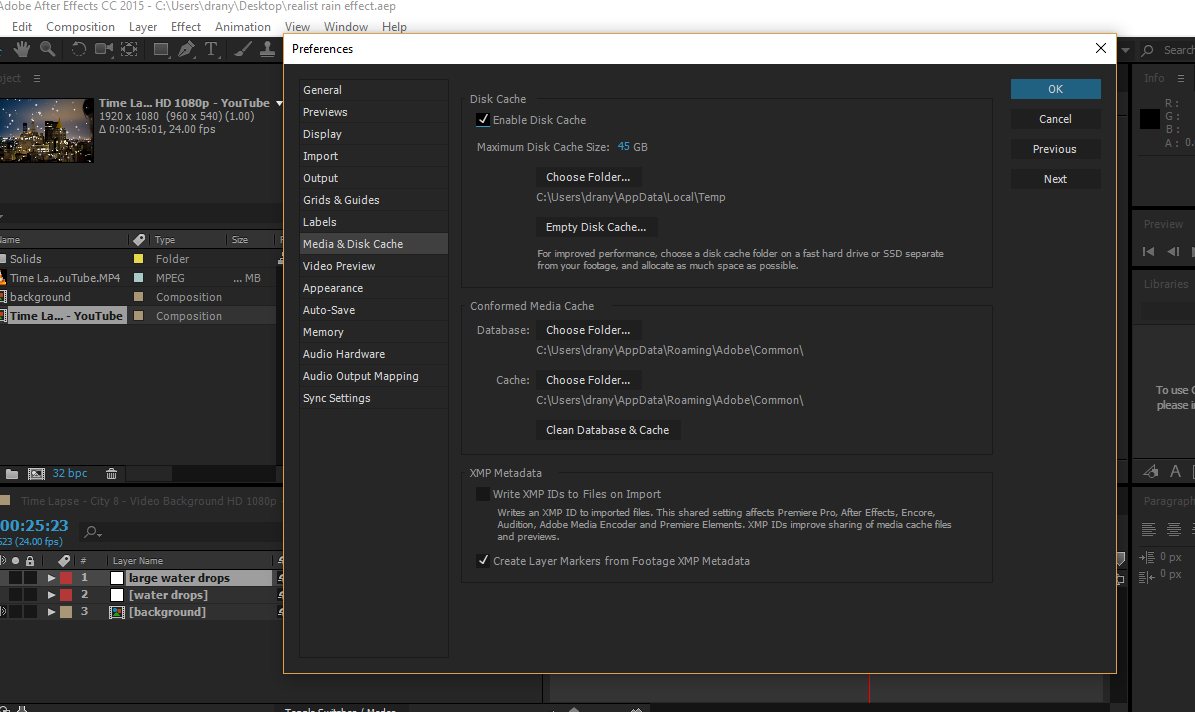
Task: Twirl open the [water drops] layer
Action: [51, 594]
